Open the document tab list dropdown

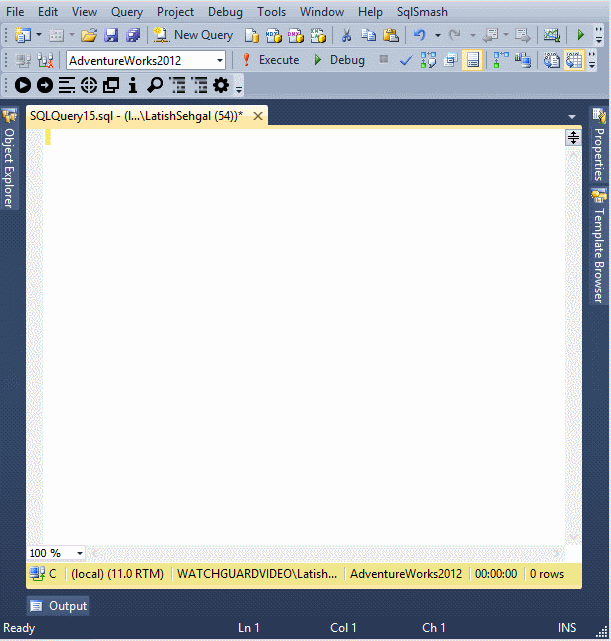(572, 117)
